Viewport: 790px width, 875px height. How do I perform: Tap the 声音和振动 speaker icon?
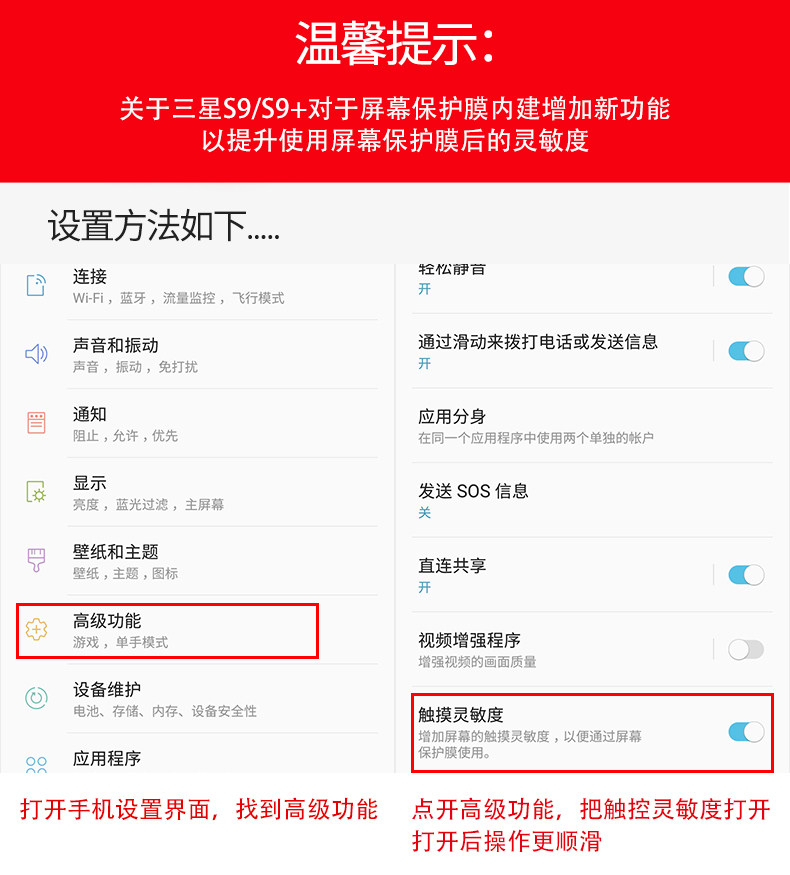[36, 354]
